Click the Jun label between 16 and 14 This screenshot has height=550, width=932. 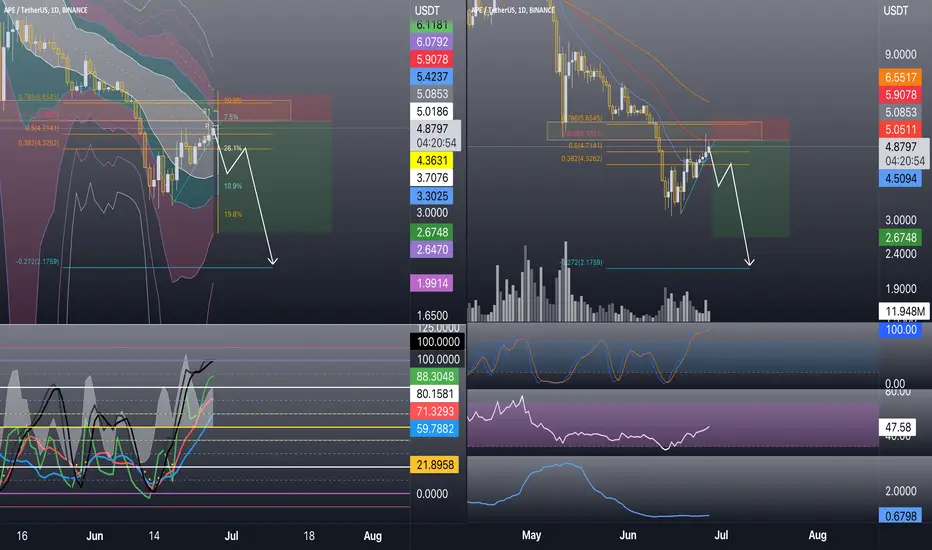tap(95, 536)
